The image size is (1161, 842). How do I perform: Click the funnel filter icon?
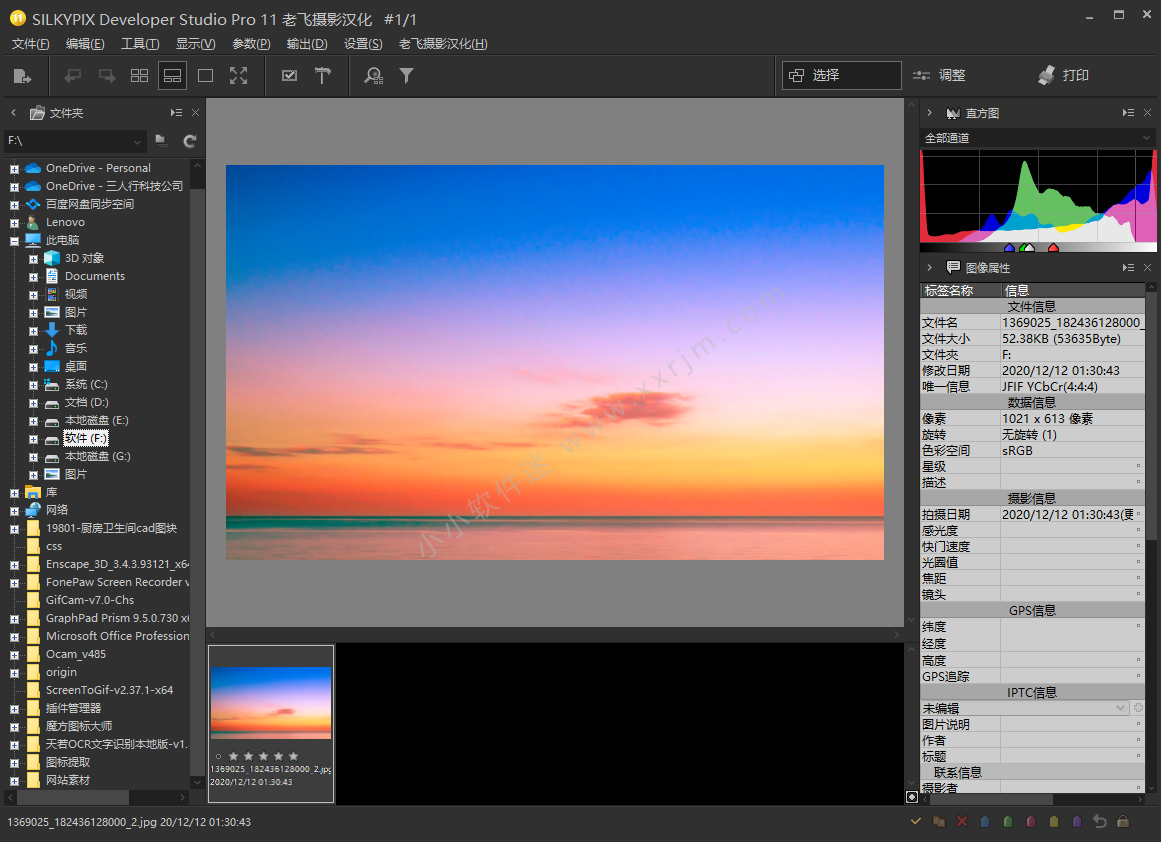click(x=406, y=76)
